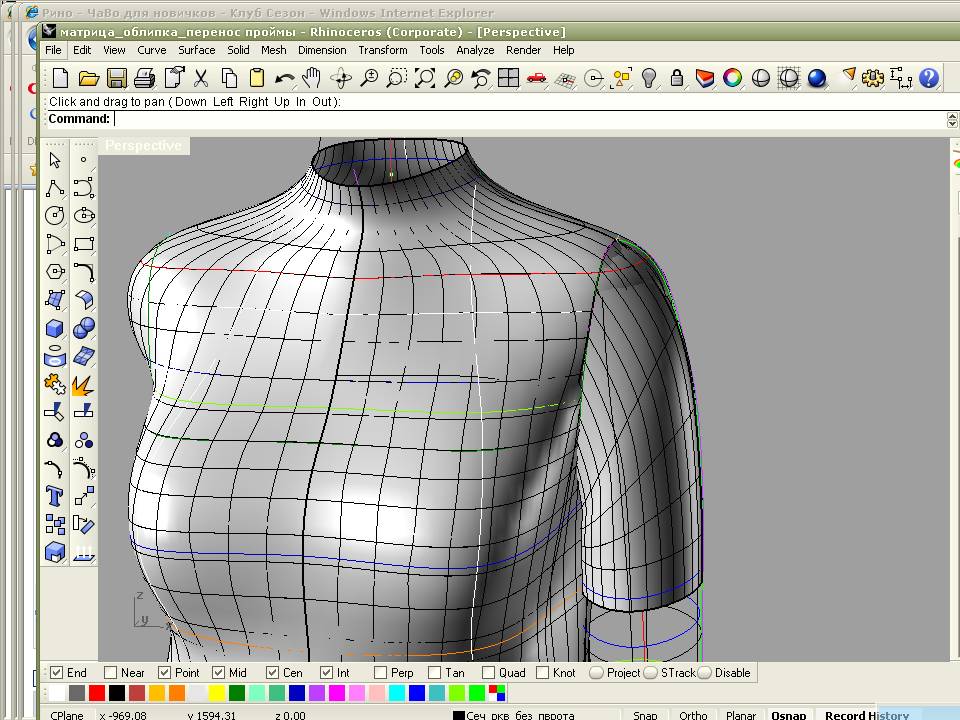Select the Zoom Extents tool
960x720 pixels.
coord(425,78)
